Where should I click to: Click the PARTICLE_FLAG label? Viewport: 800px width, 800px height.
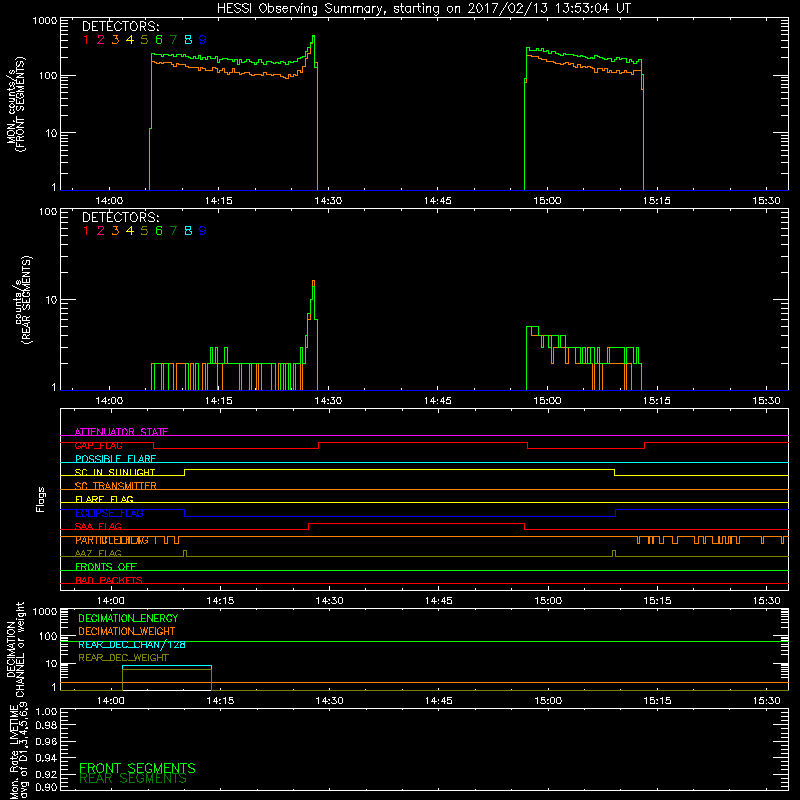point(112,540)
